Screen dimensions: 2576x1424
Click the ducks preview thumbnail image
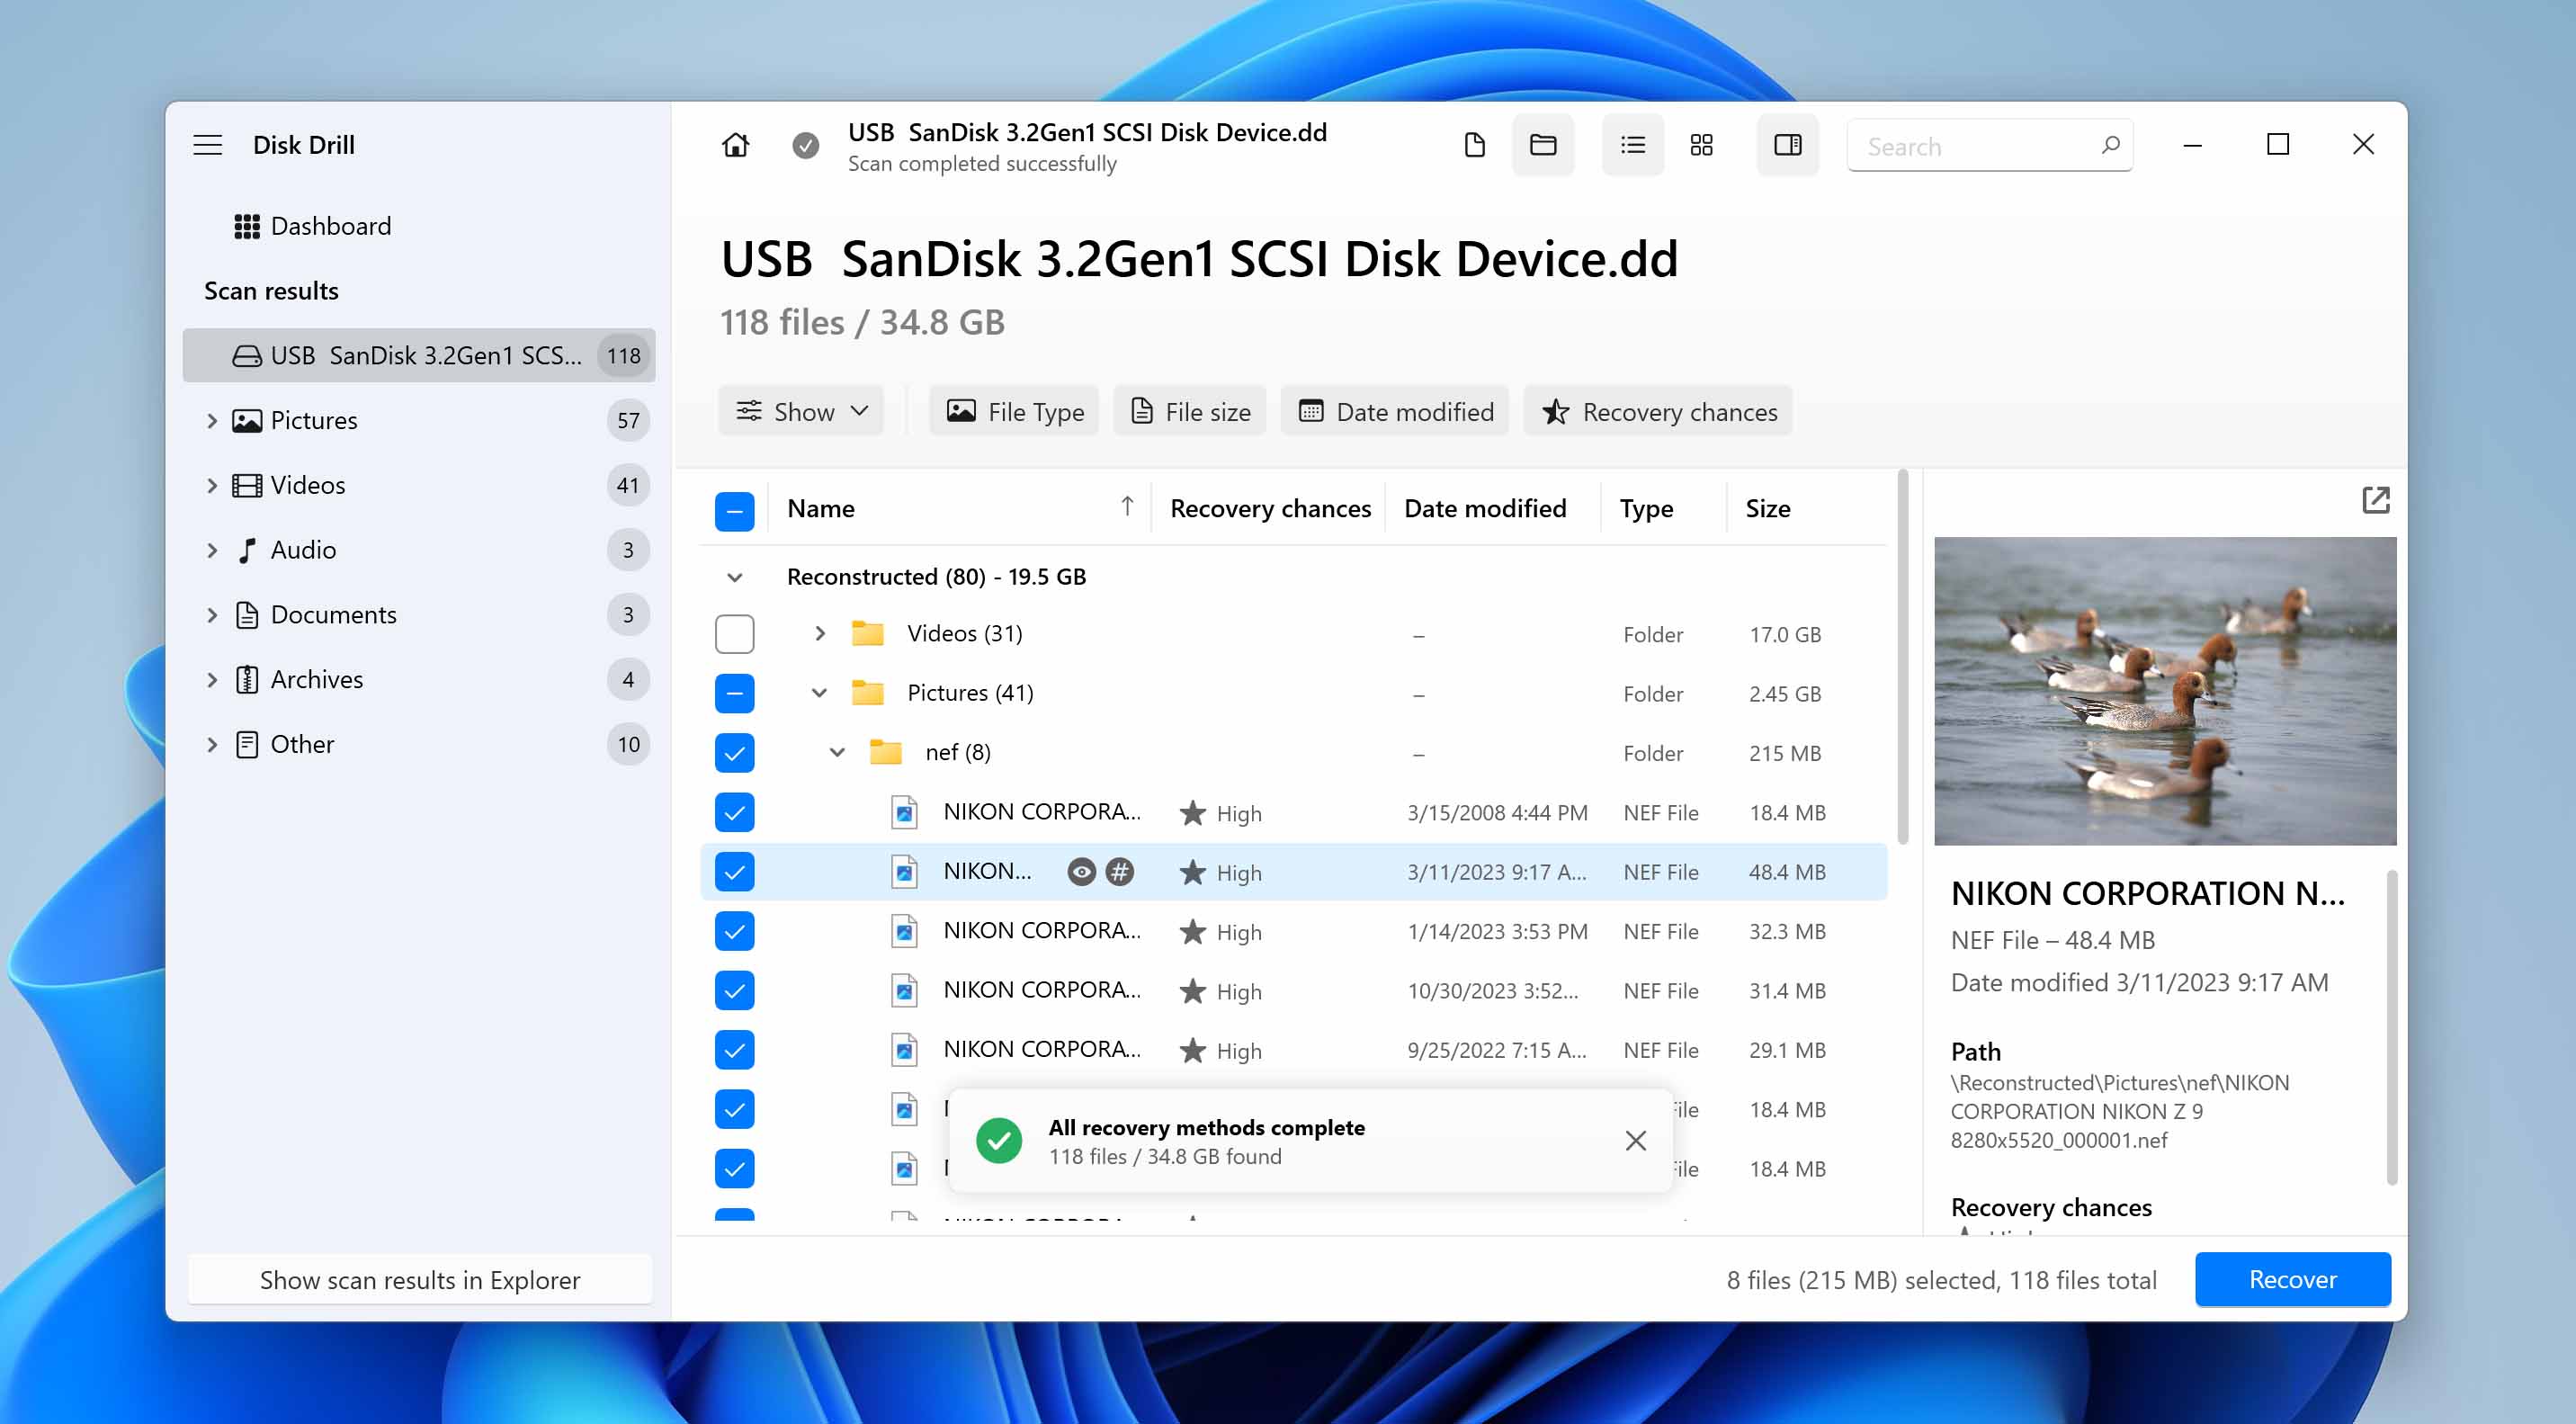(2165, 691)
